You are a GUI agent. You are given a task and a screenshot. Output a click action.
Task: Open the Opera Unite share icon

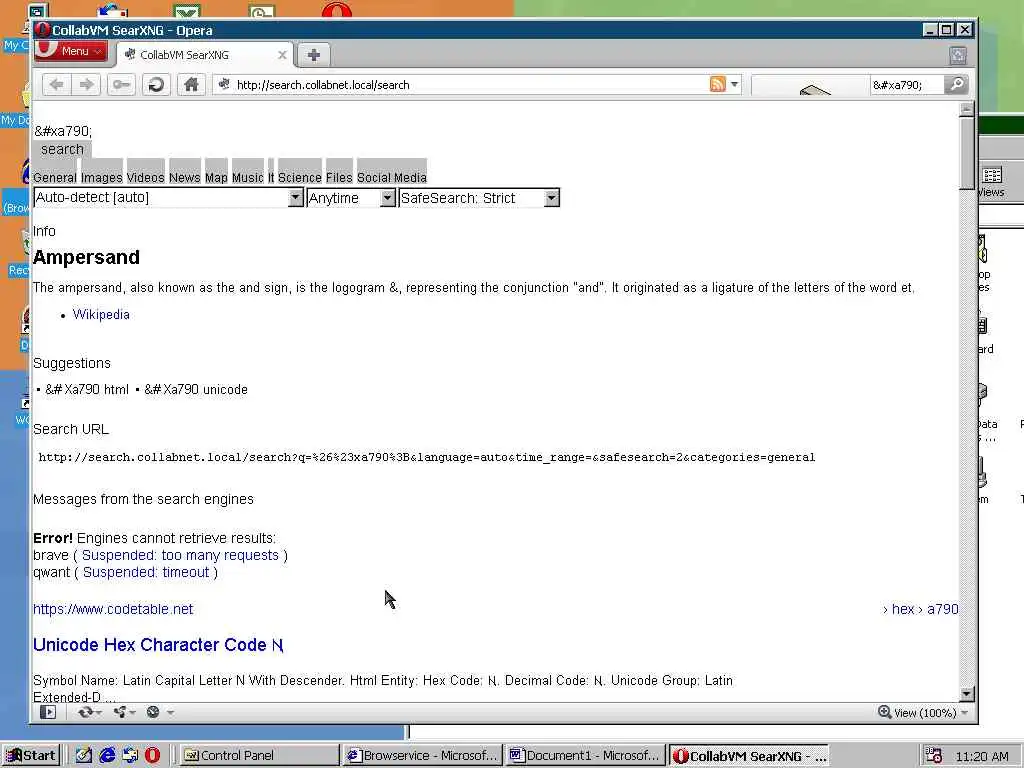click(x=120, y=712)
